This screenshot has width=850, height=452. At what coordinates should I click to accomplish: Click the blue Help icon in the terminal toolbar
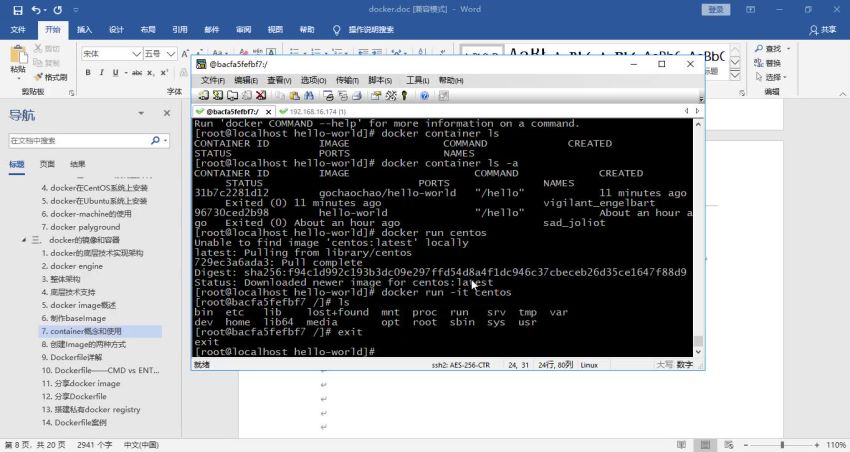[x=424, y=96]
